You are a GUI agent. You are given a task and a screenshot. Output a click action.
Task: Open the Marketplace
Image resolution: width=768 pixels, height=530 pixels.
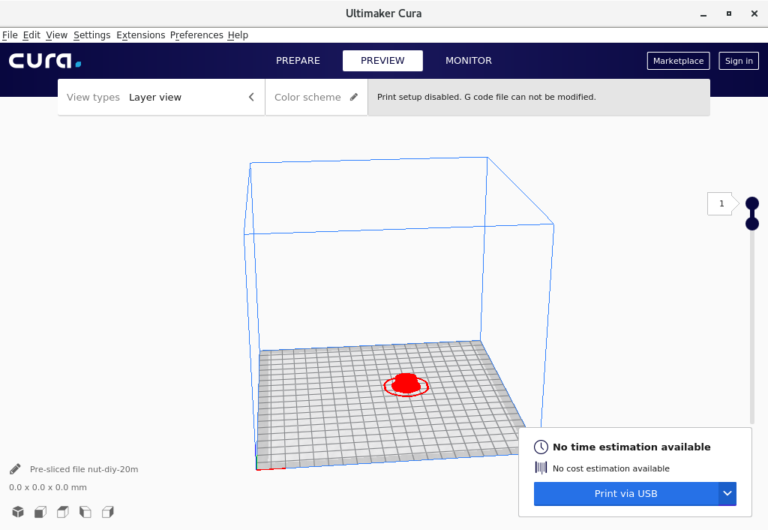[x=678, y=61]
